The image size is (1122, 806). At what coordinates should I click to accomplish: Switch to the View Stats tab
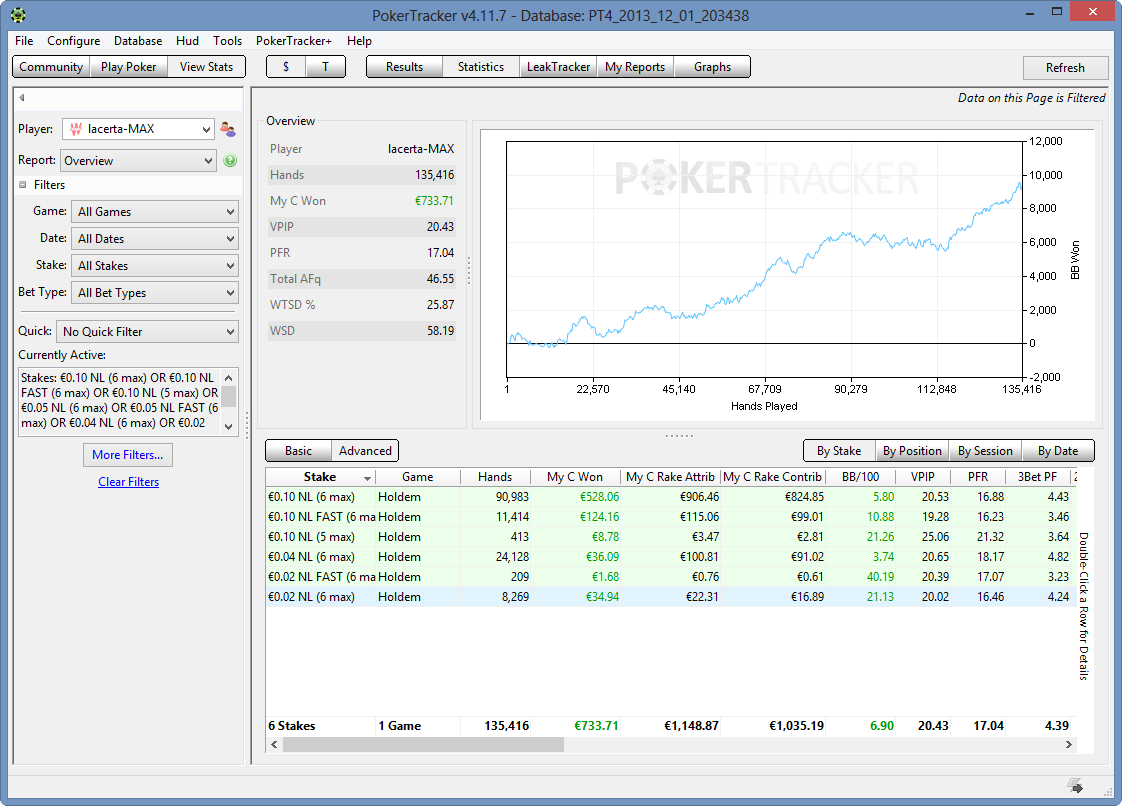[206, 67]
